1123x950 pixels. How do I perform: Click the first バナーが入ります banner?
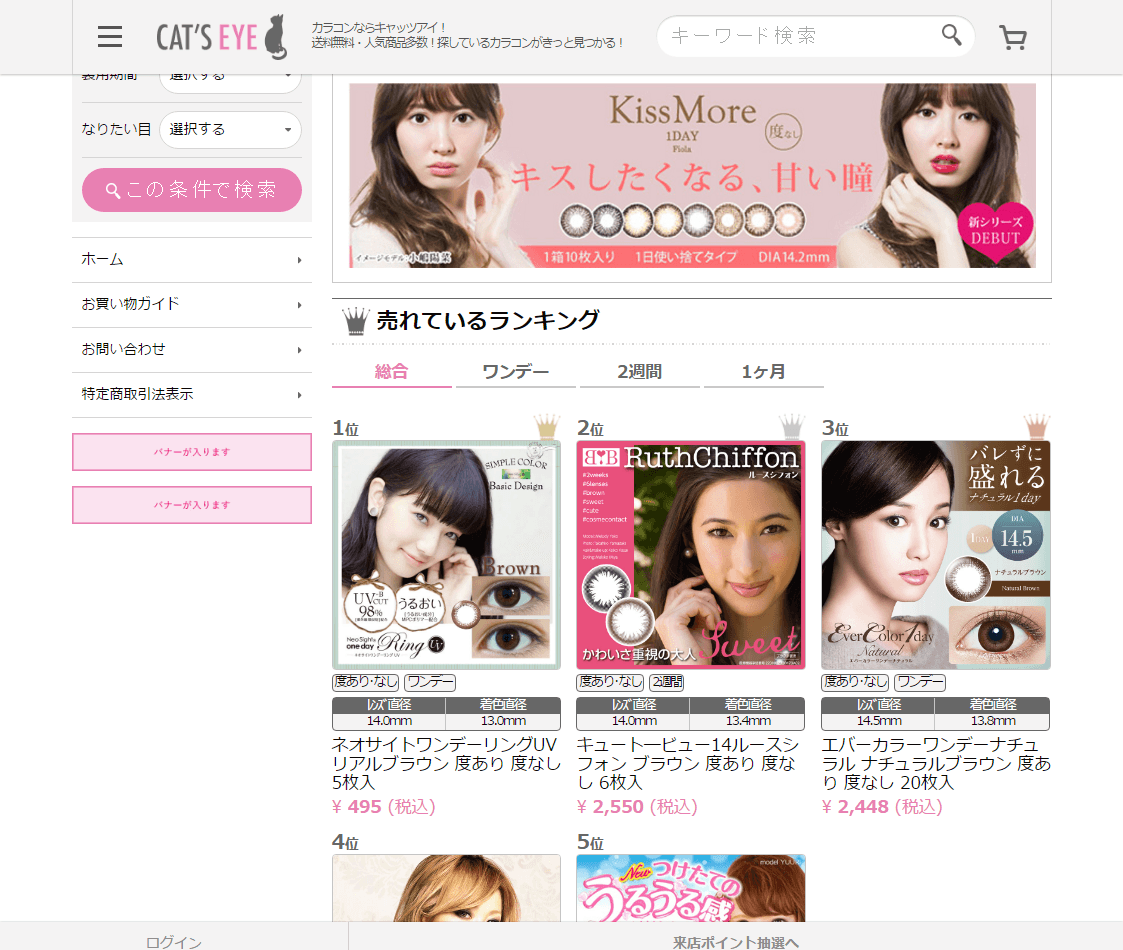coord(192,452)
